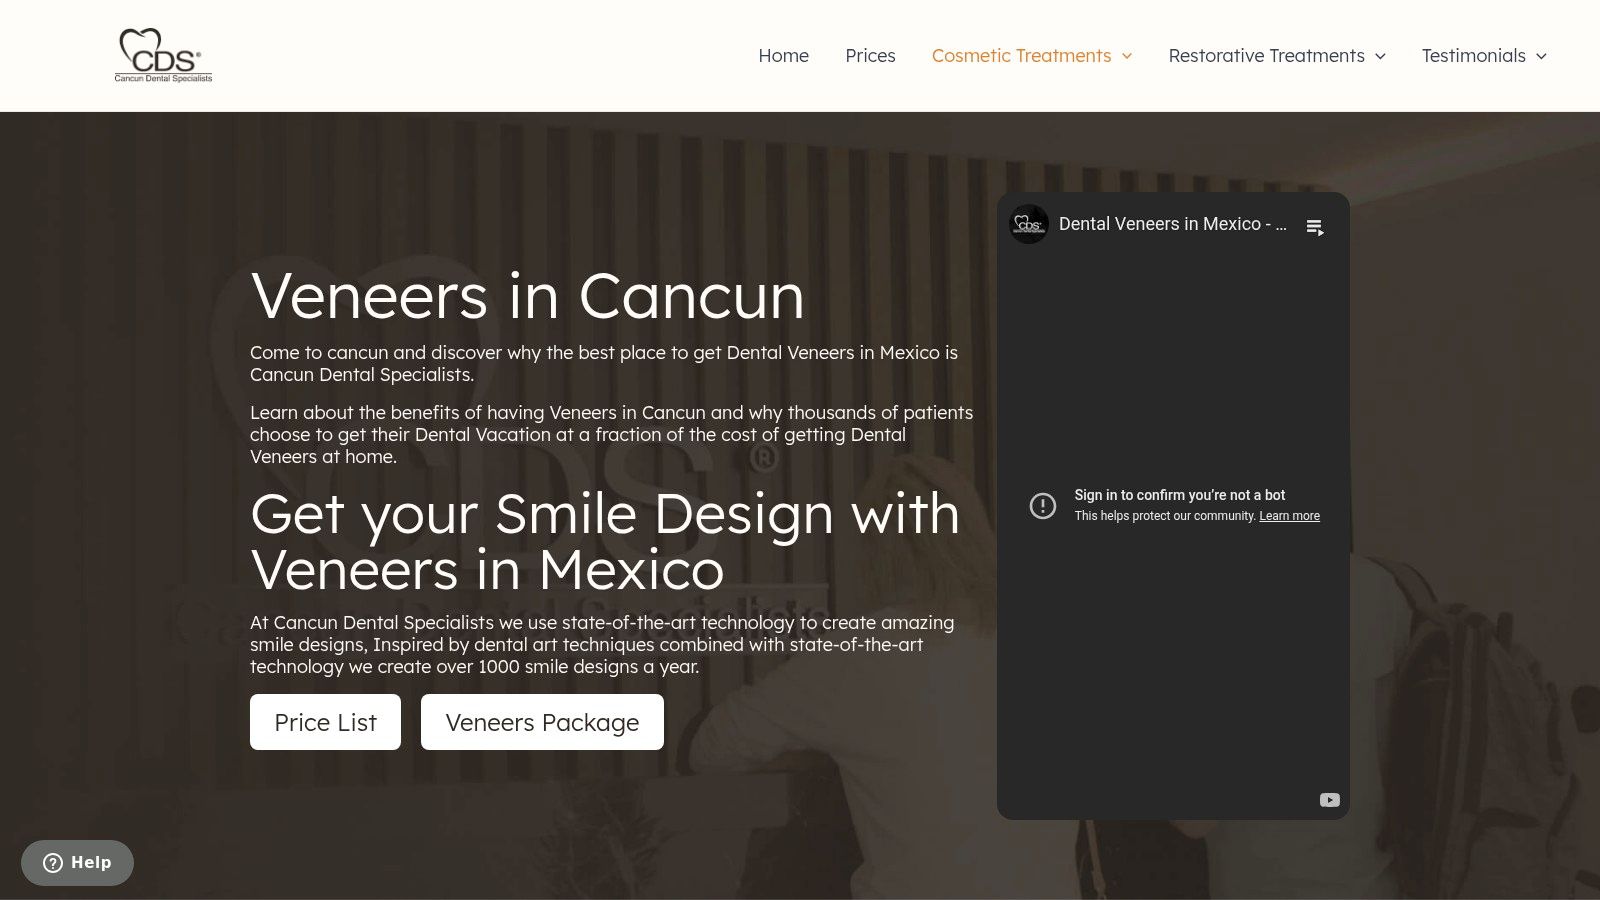
Task: Follow the Learn more link in the player
Action: (x=1289, y=515)
